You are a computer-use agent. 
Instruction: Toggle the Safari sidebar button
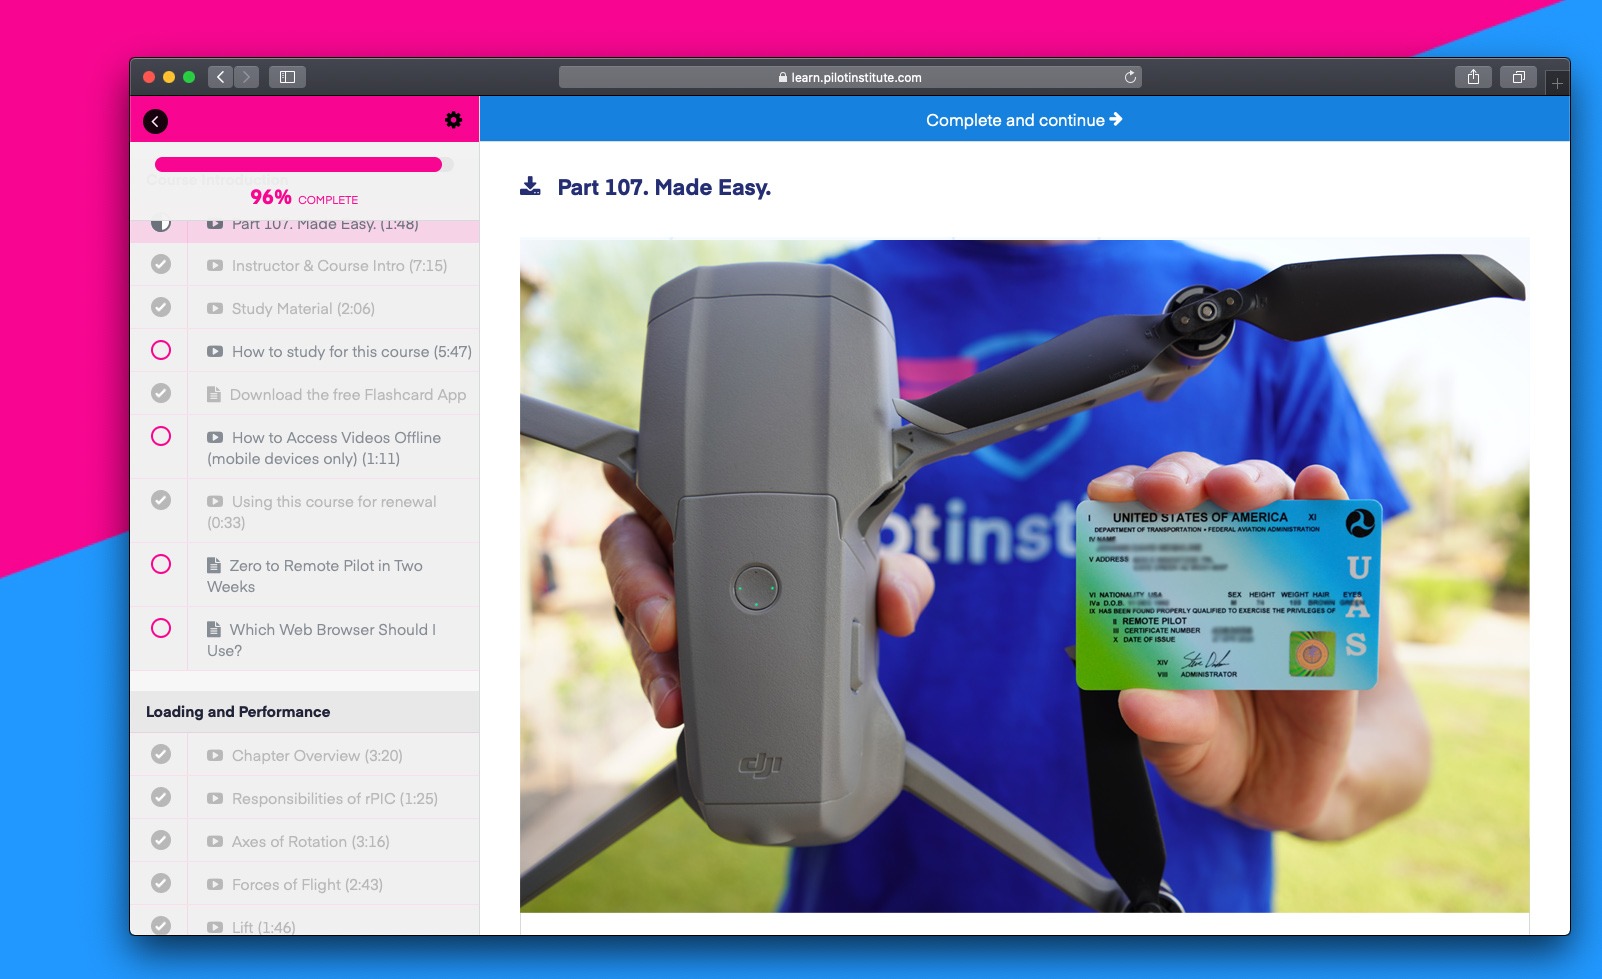click(x=287, y=77)
